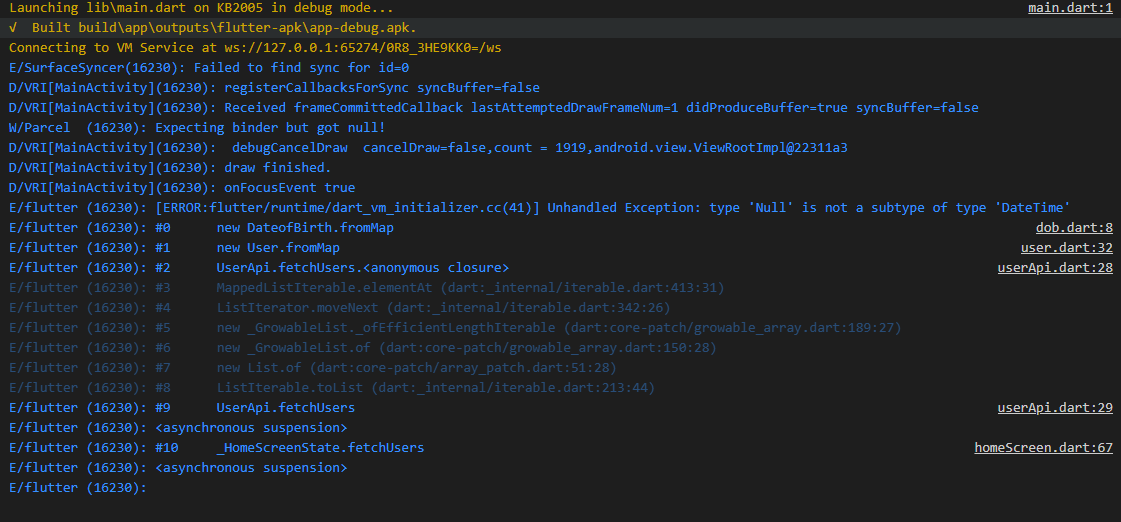Click the '#10 _HomeScreenState.fetchUsers' stack frame
The image size is (1121, 522).
pyautogui.click(x=217, y=448)
